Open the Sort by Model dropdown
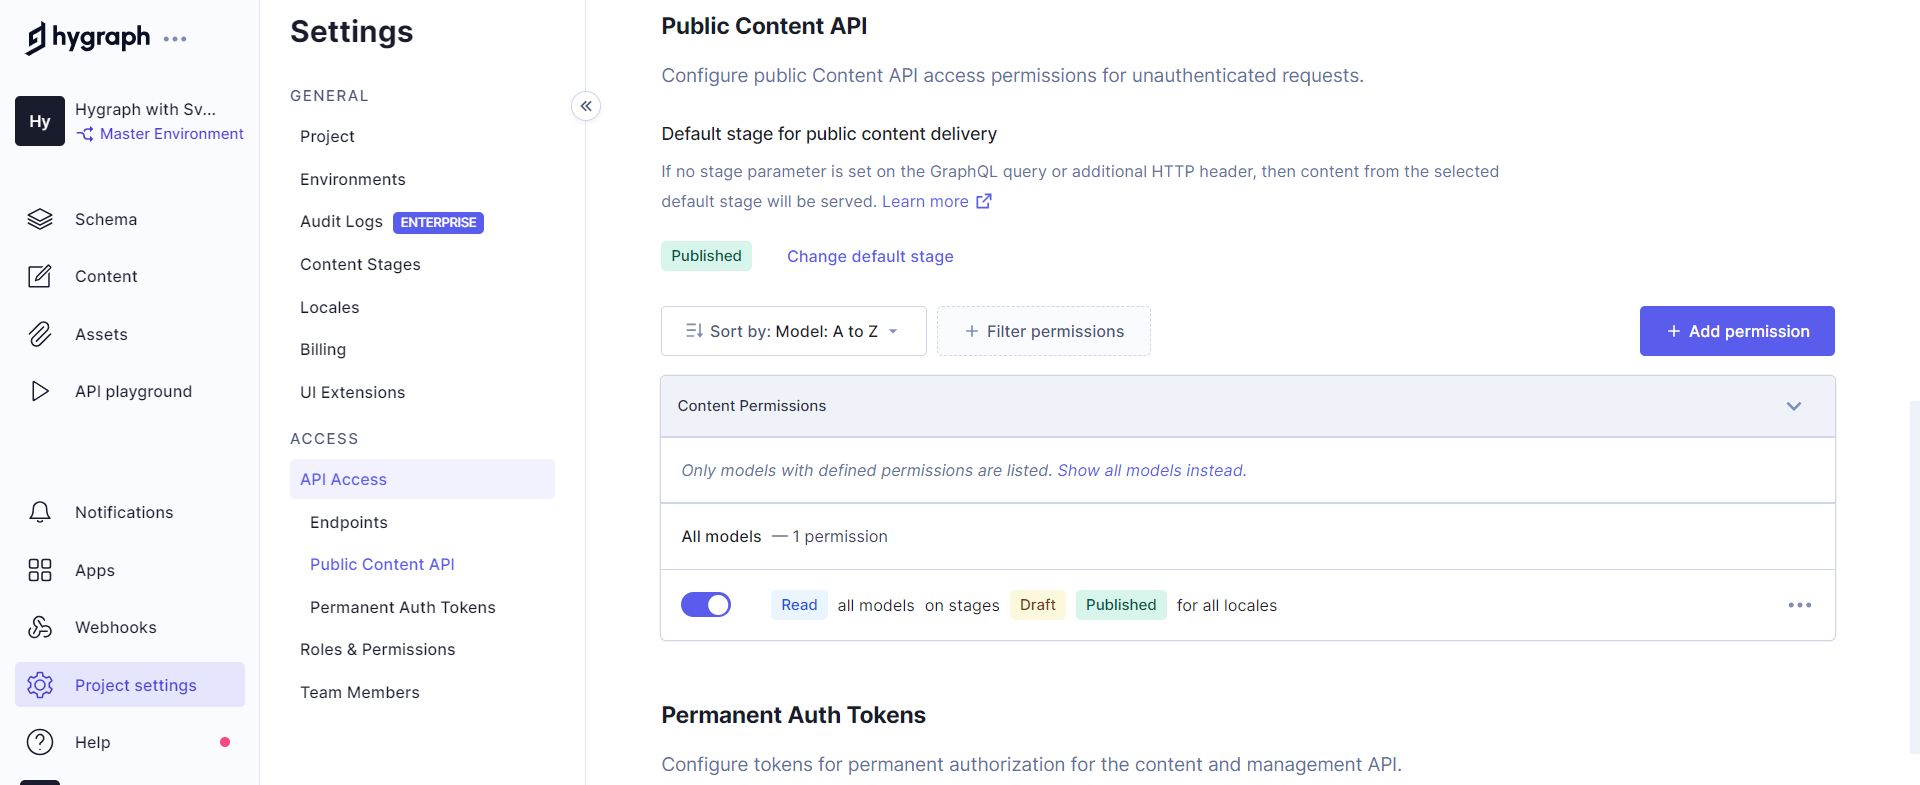 coord(793,331)
